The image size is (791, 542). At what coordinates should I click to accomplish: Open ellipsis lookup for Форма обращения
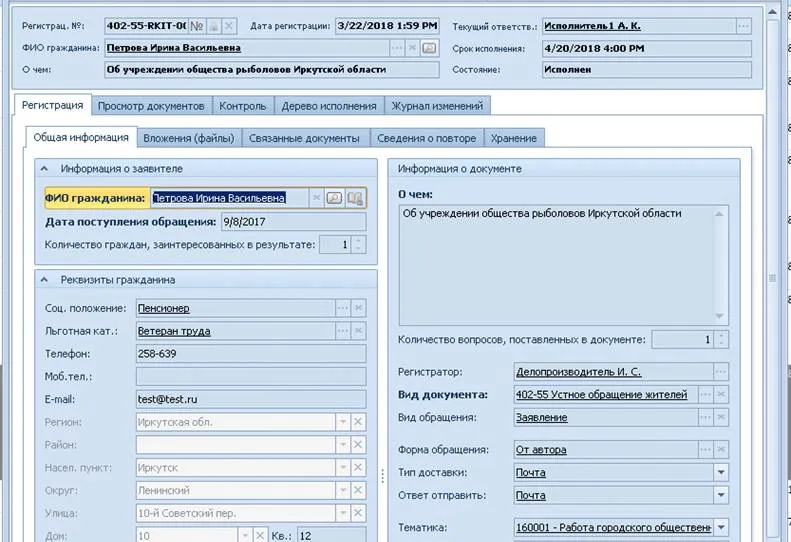coord(707,449)
